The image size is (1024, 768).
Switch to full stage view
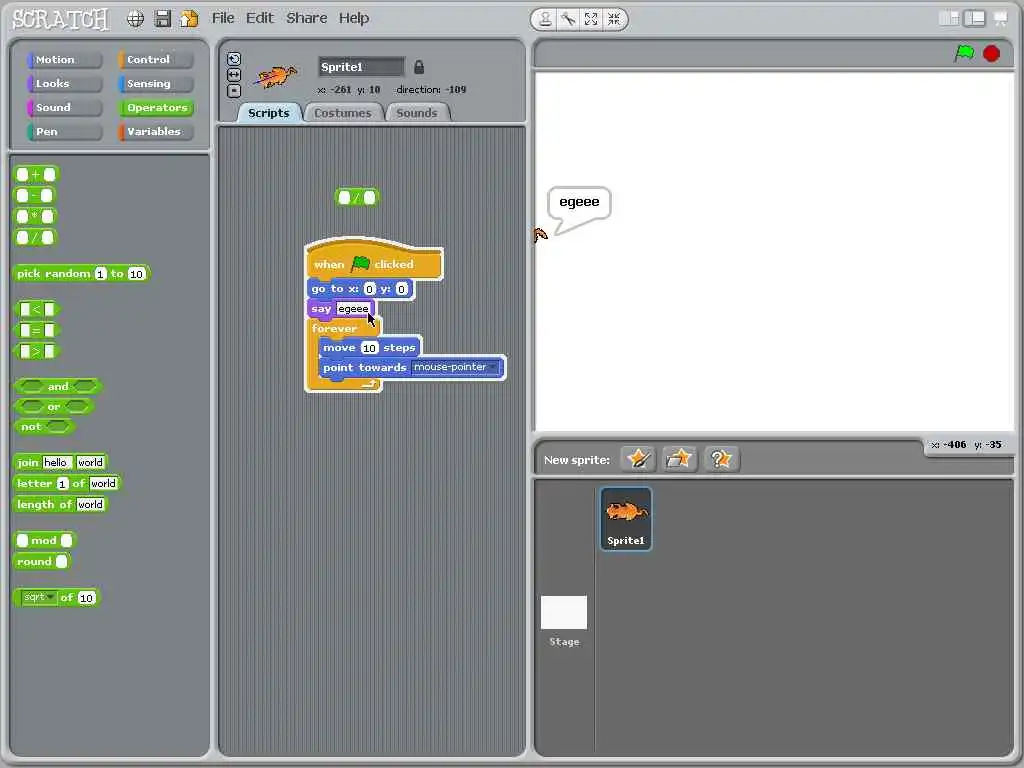coord(974,18)
